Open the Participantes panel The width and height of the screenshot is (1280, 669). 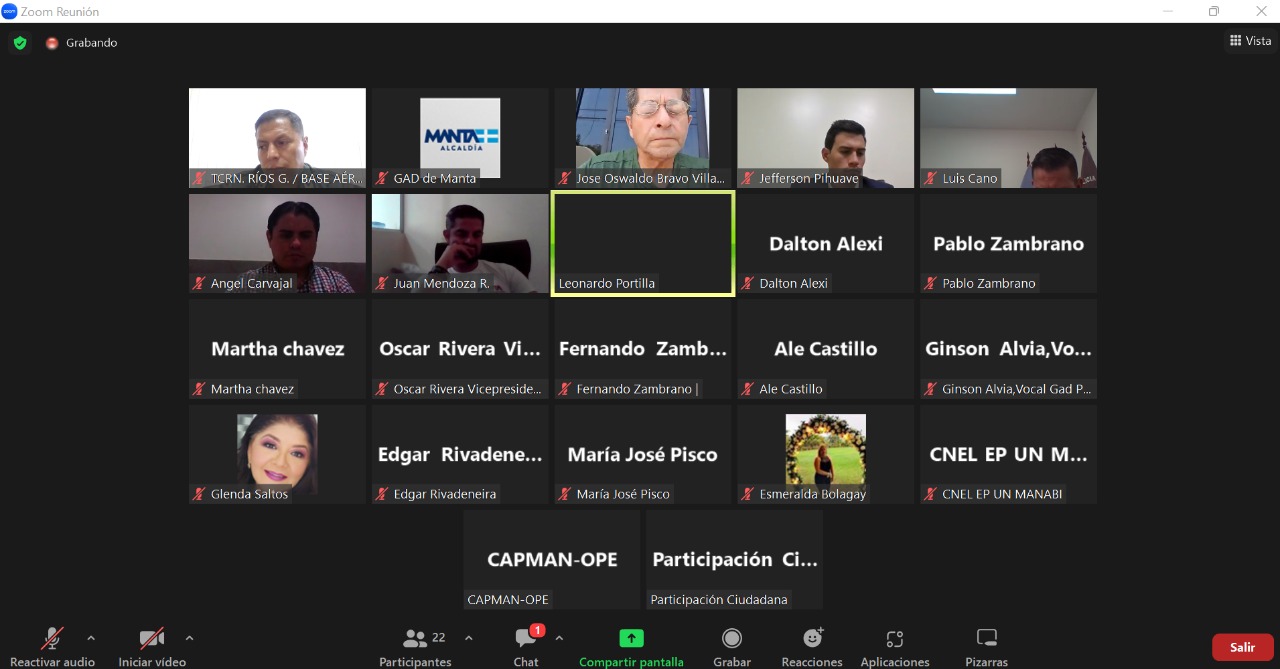coord(416,646)
